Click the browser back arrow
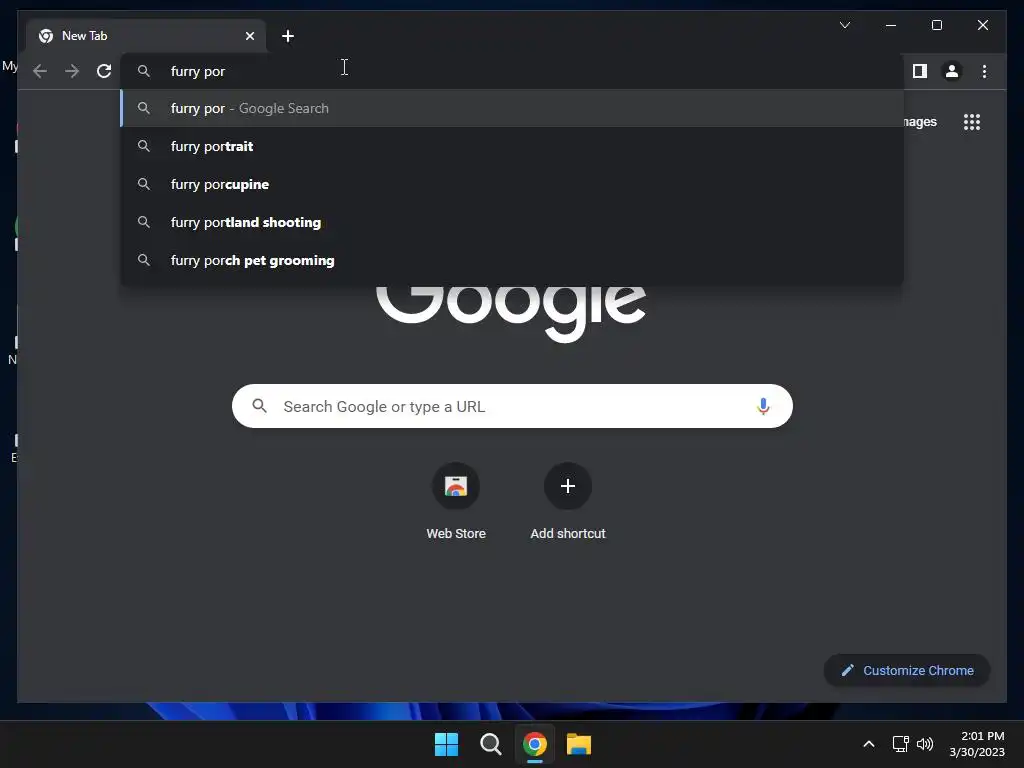 (40, 71)
